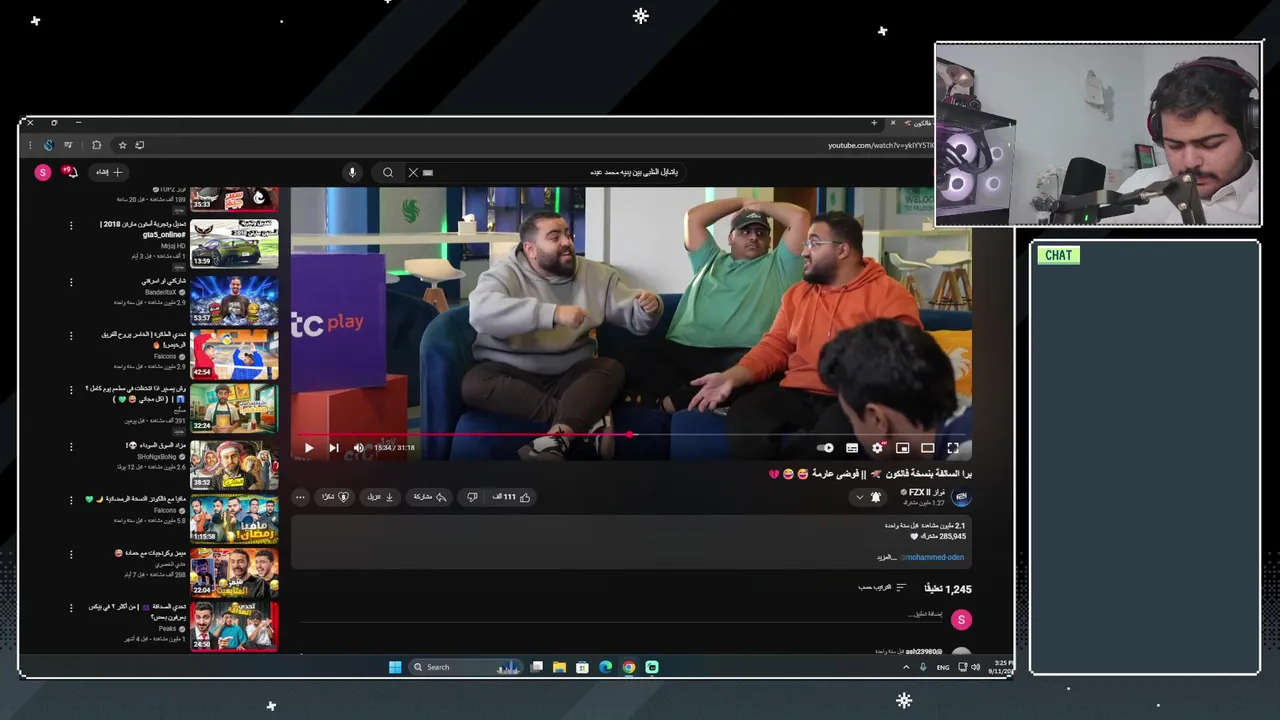Open the sort comments dropdown
The height and width of the screenshot is (720, 1280).
[x=882, y=588]
